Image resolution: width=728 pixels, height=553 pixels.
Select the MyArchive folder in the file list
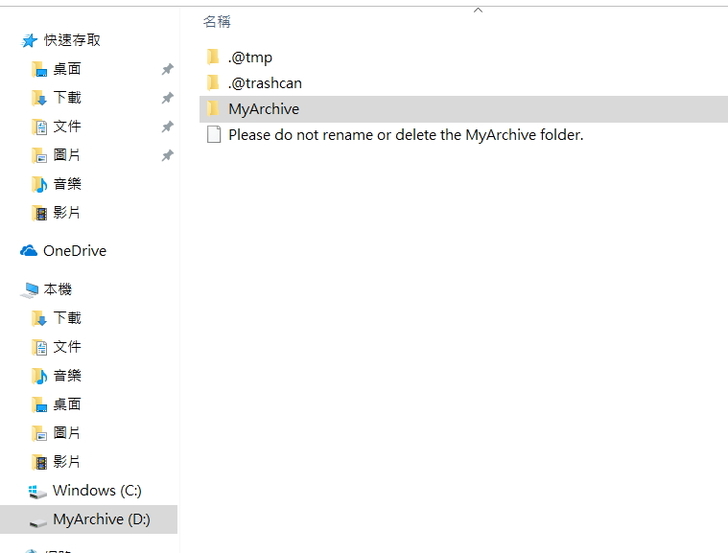coord(263,109)
